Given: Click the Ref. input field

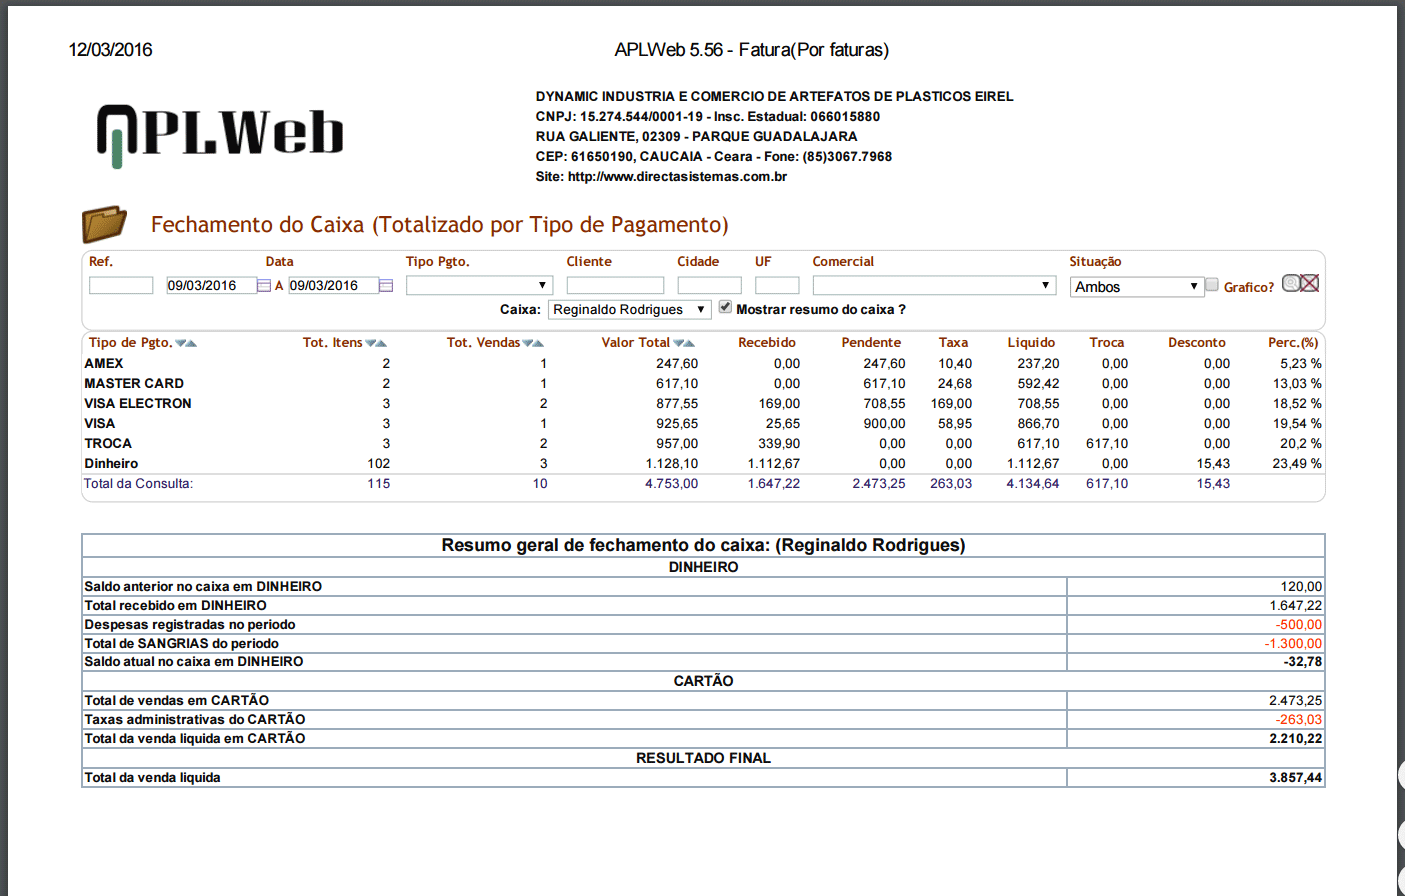Looking at the screenshot, I should (121, 286).
